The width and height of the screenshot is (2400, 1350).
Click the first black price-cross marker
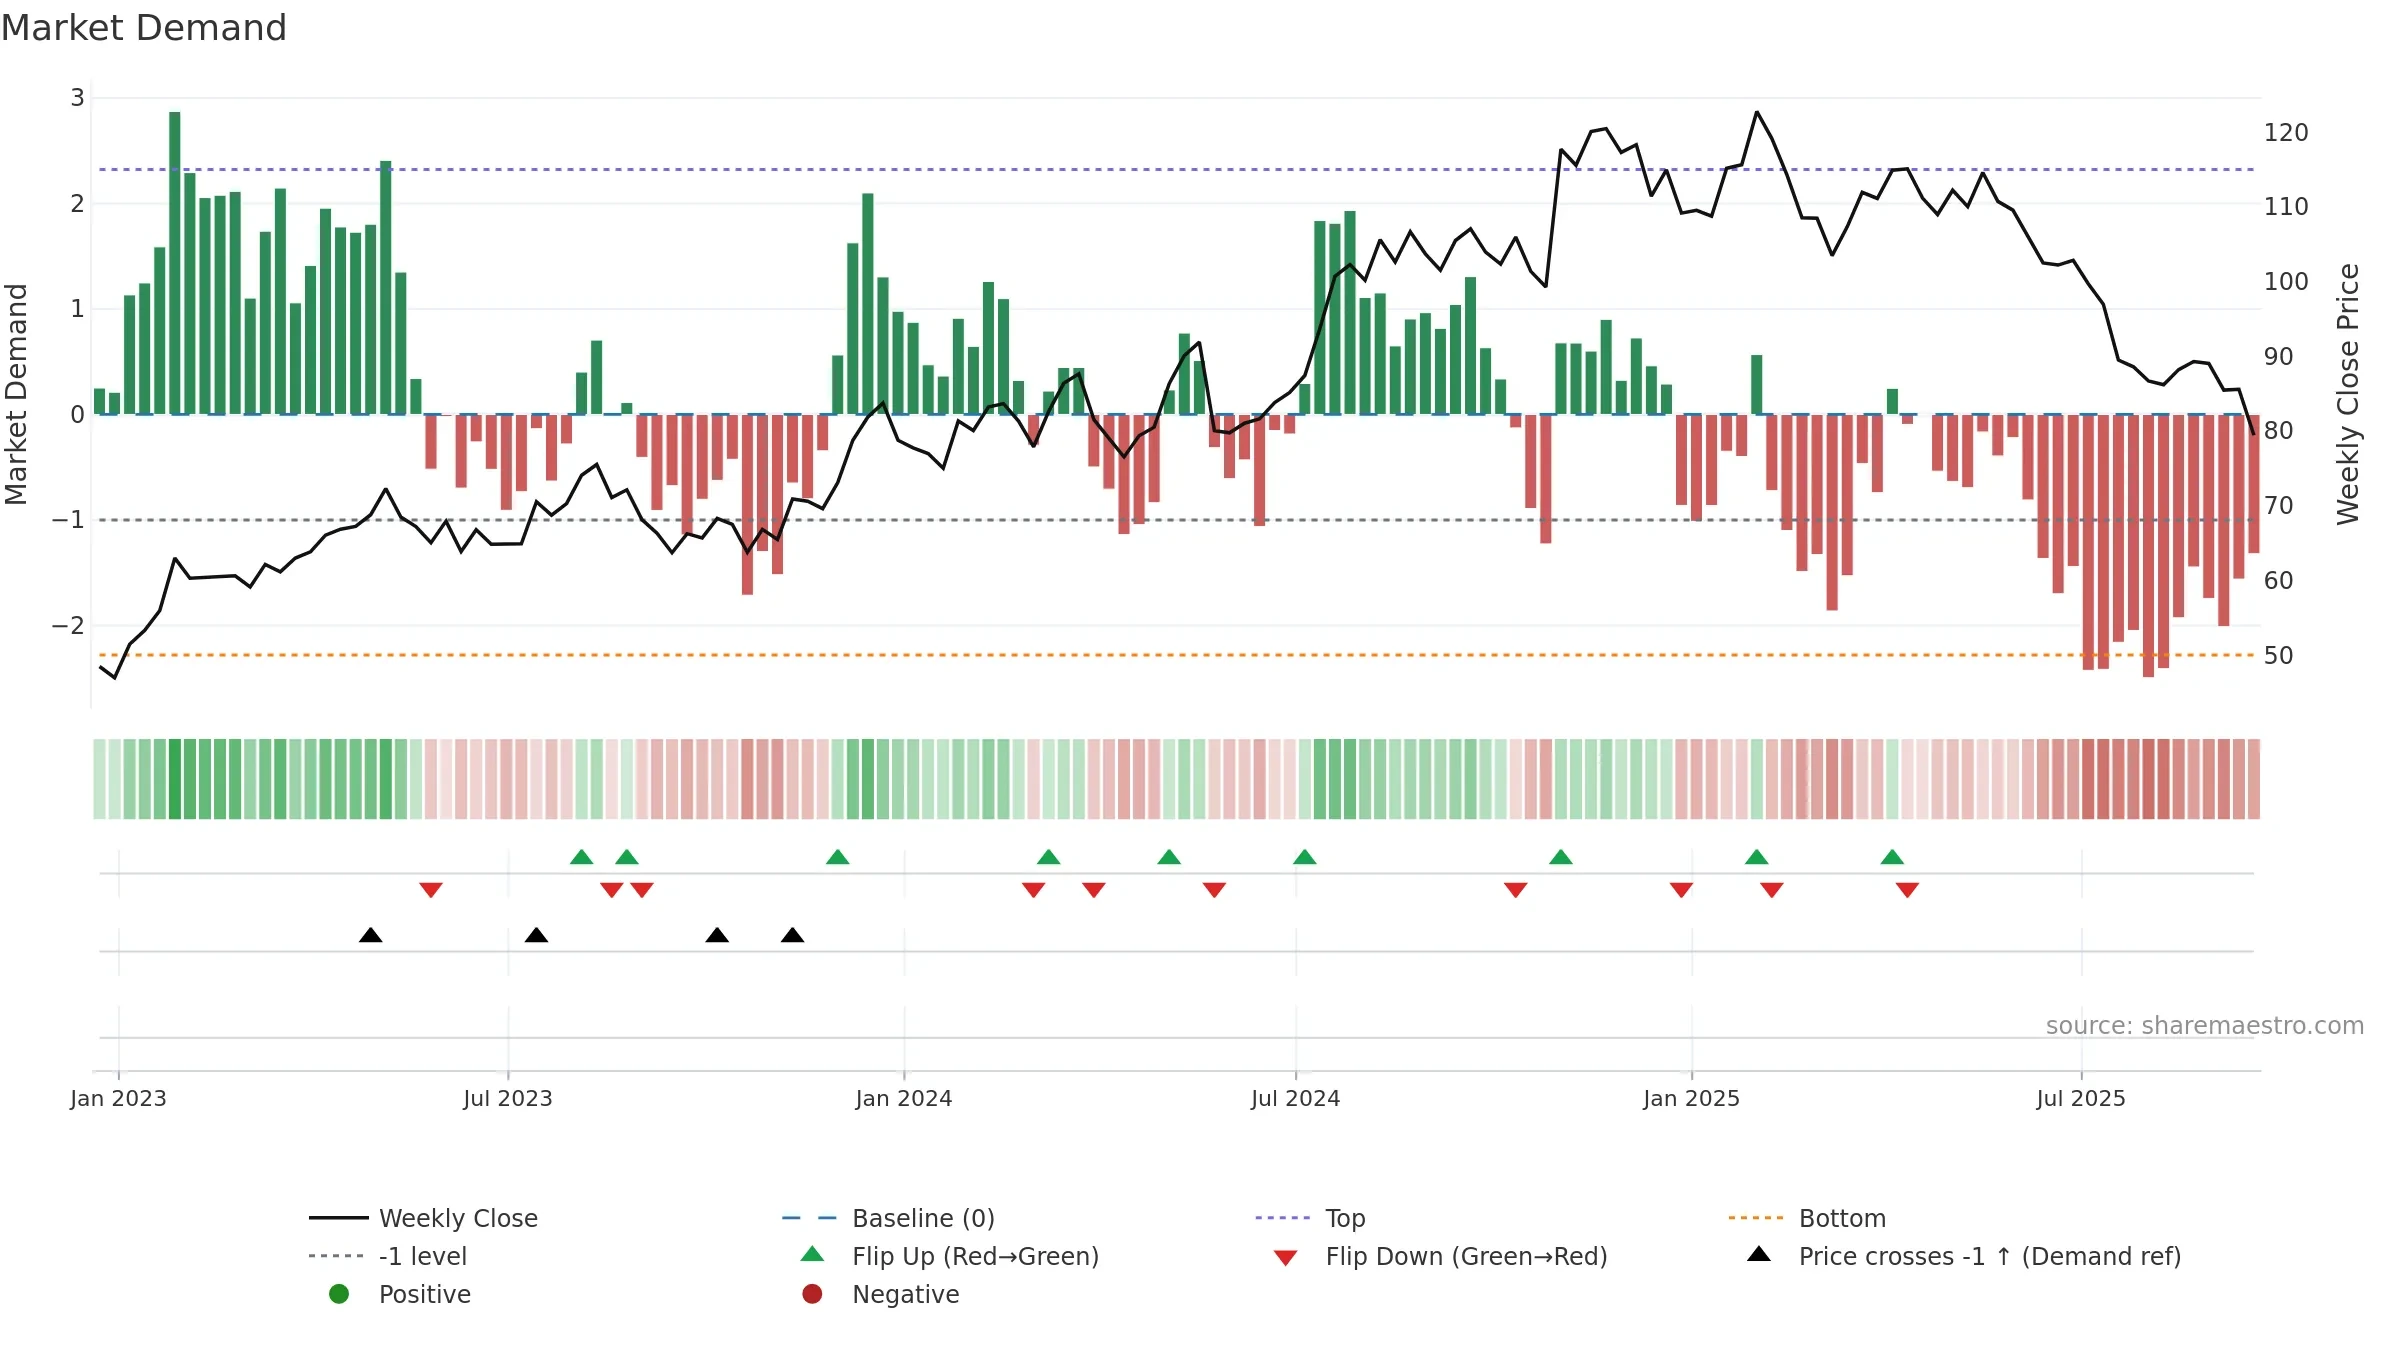click(371, 935)
